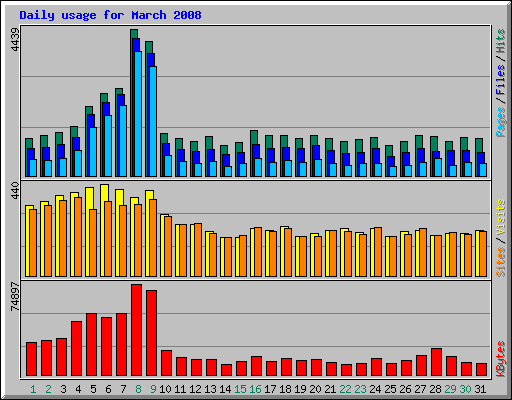Viewport: 512px width, 400px height.
Task: Click day 16 on the date axis
Action: point(255,389)
